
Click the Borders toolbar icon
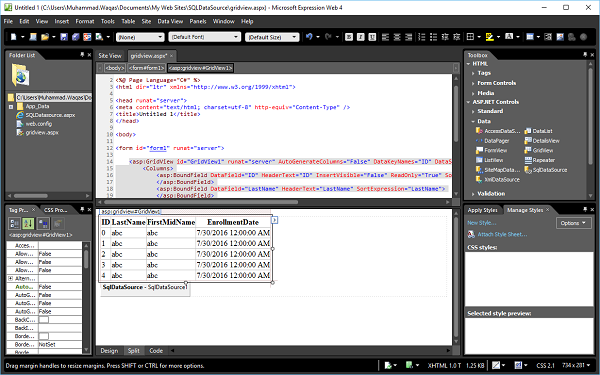pos(470,37)
